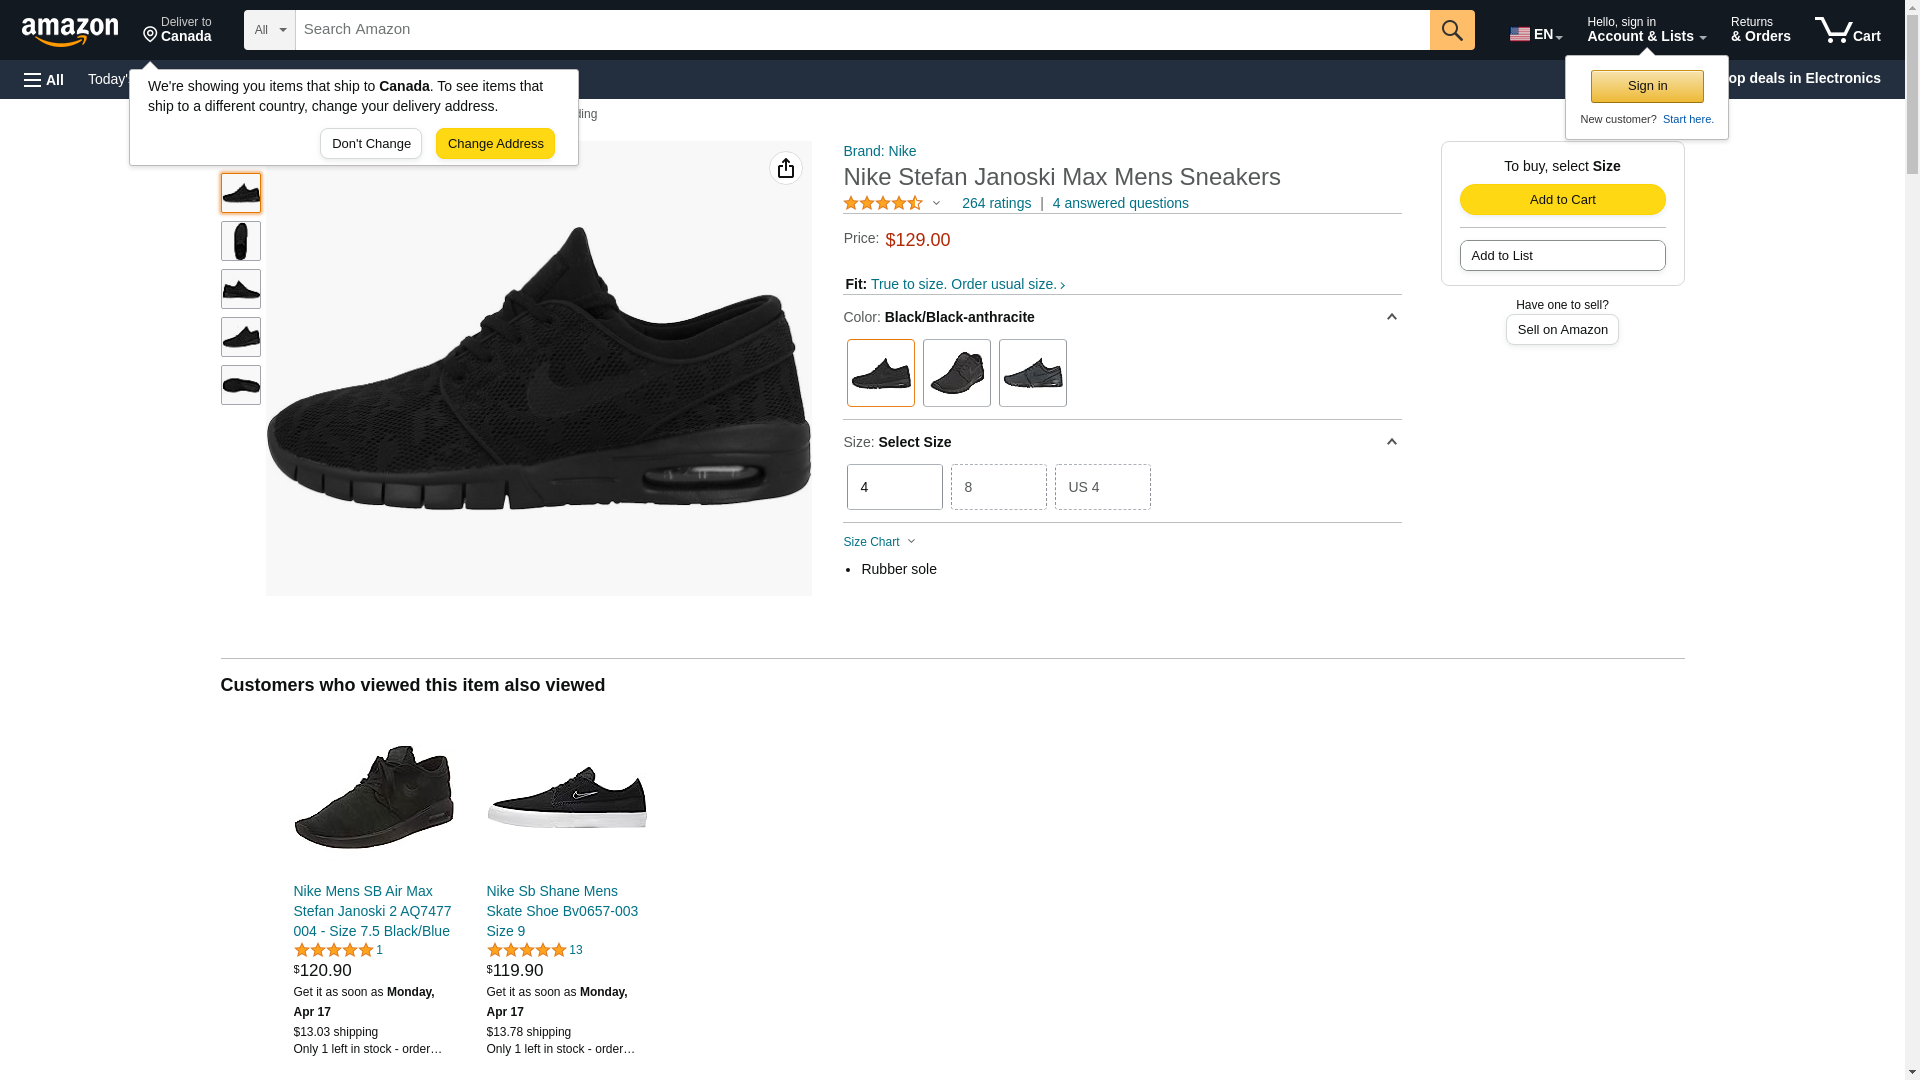The width and height of the screenshot is (1920, 1080).
Task: Select size 8 option
Action: coord(998,487)
